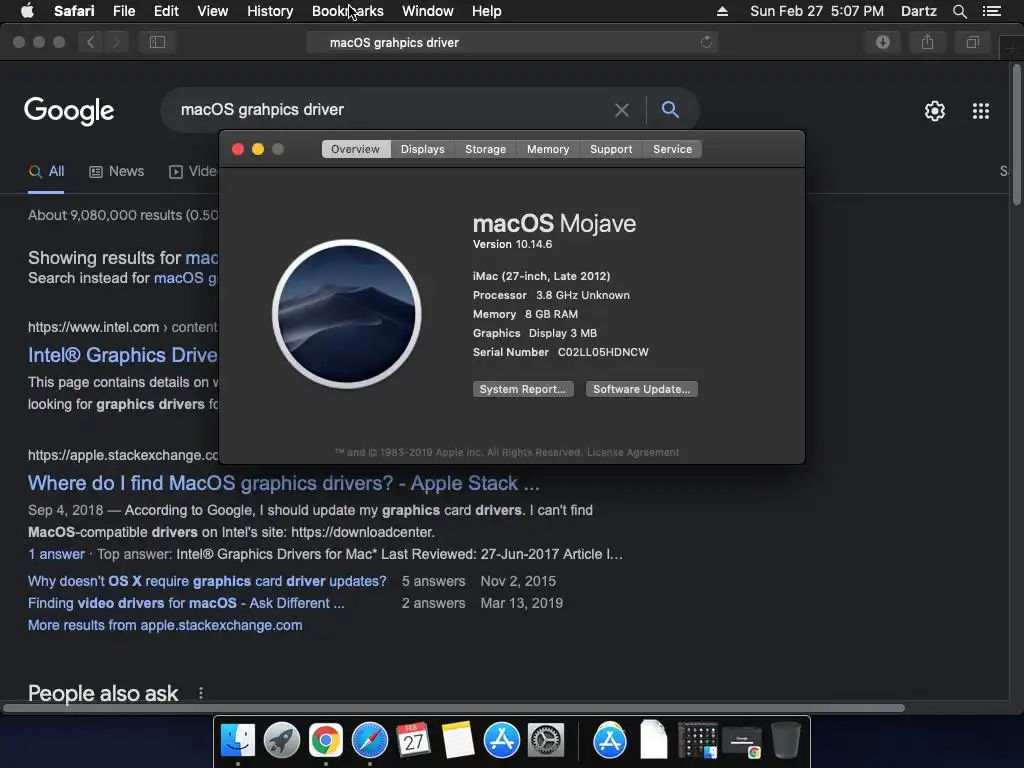This screenshot has height=768, width=1024.
Task: Open the Trash in the Dock
Action: [786, 740]
